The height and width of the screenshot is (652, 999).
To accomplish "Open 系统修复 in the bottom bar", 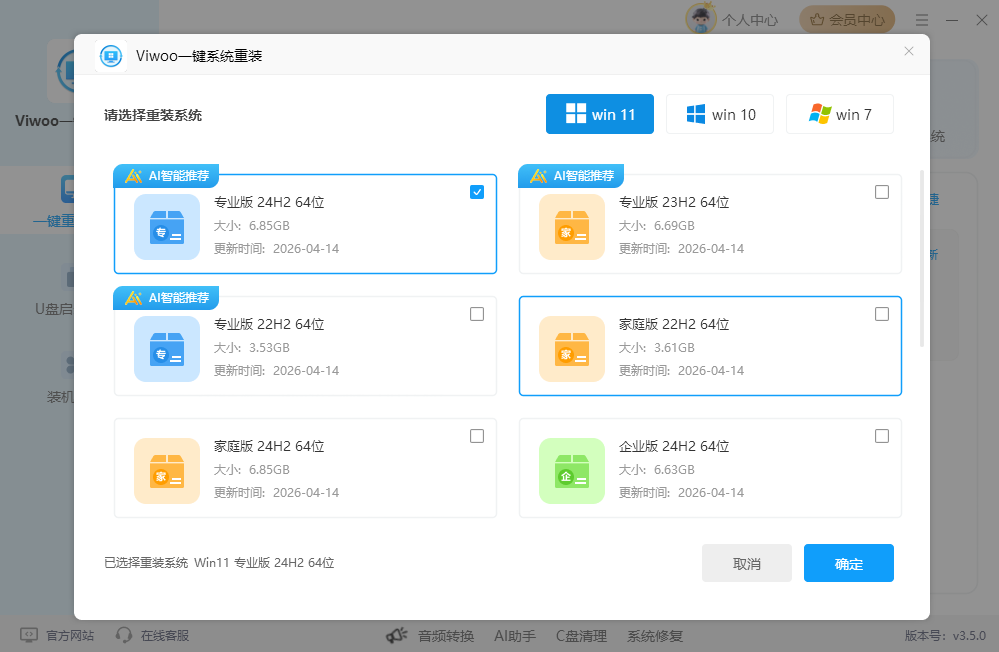I will click(655, 636).
